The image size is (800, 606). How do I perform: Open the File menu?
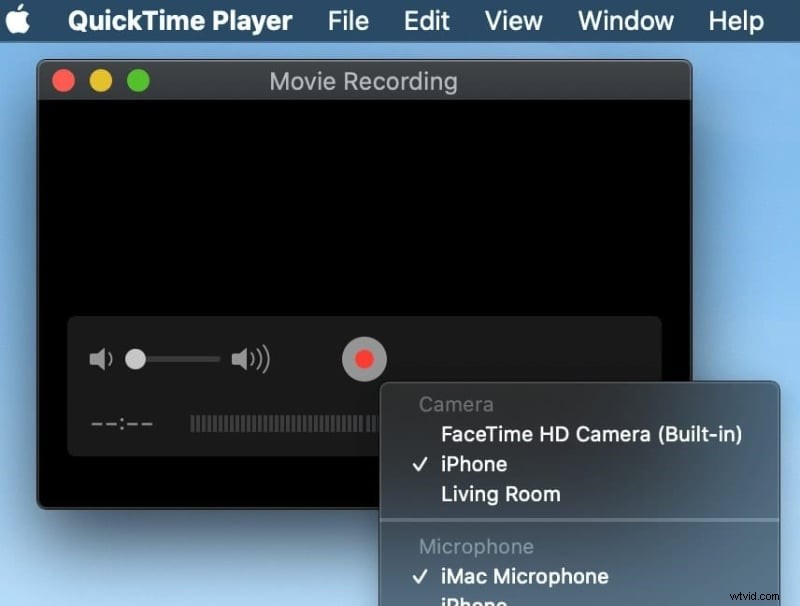347,20
